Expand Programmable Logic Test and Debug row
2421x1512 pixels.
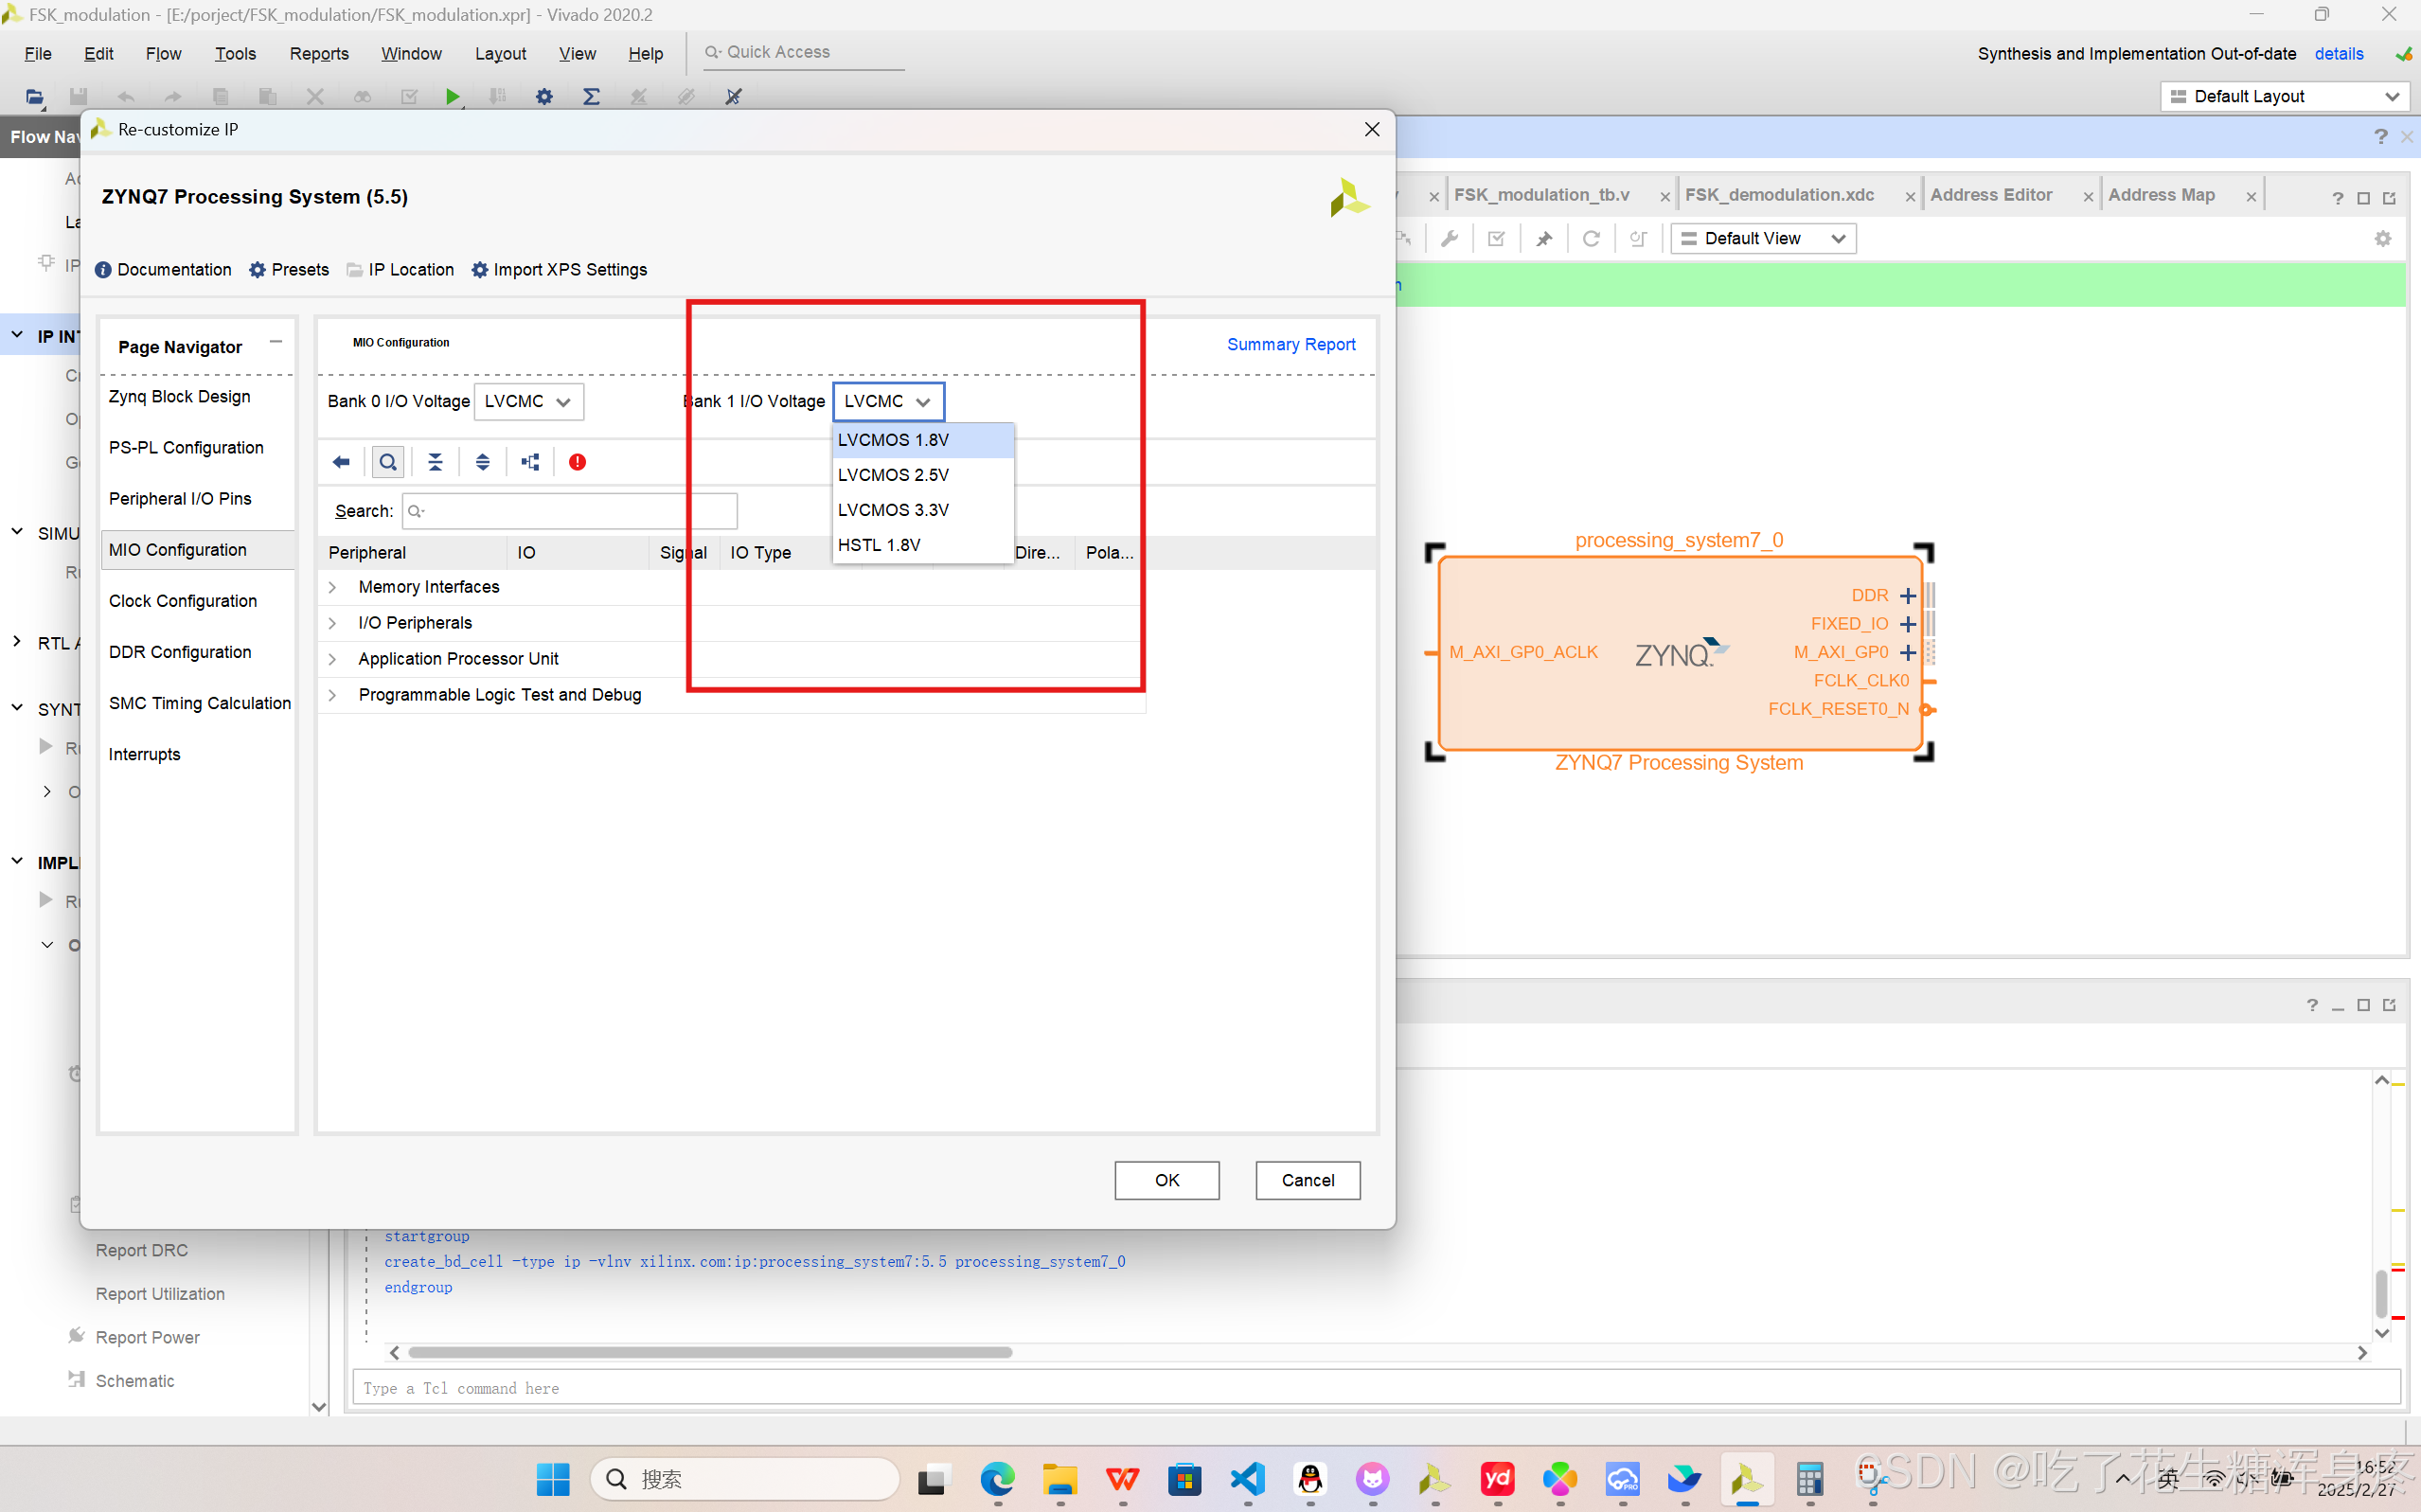[332, 695]
